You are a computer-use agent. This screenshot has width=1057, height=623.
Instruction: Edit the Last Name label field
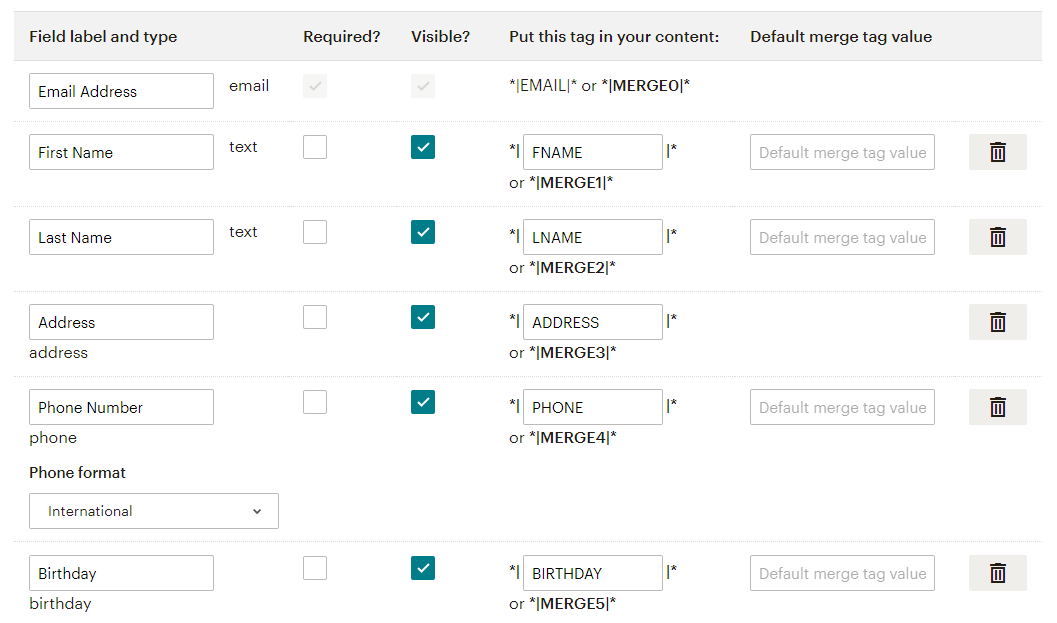pyautogui.click(x=121, y=237)
